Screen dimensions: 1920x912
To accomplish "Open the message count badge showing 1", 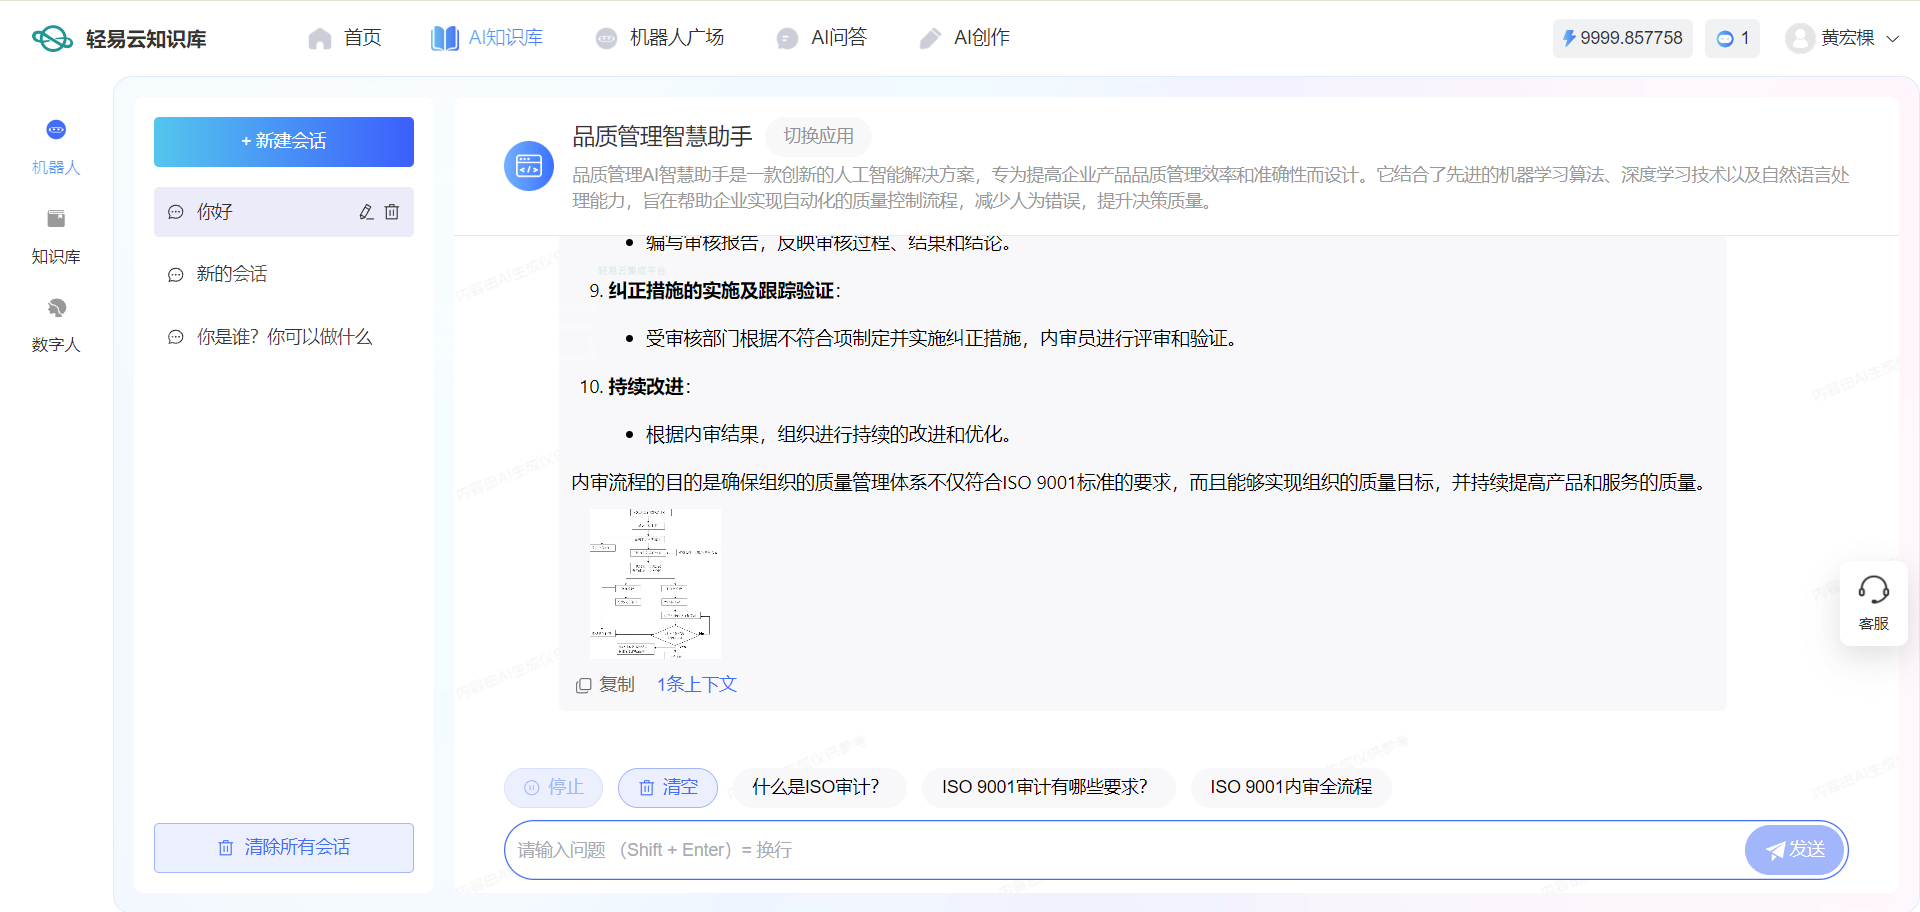I will tap(1732, 38).
